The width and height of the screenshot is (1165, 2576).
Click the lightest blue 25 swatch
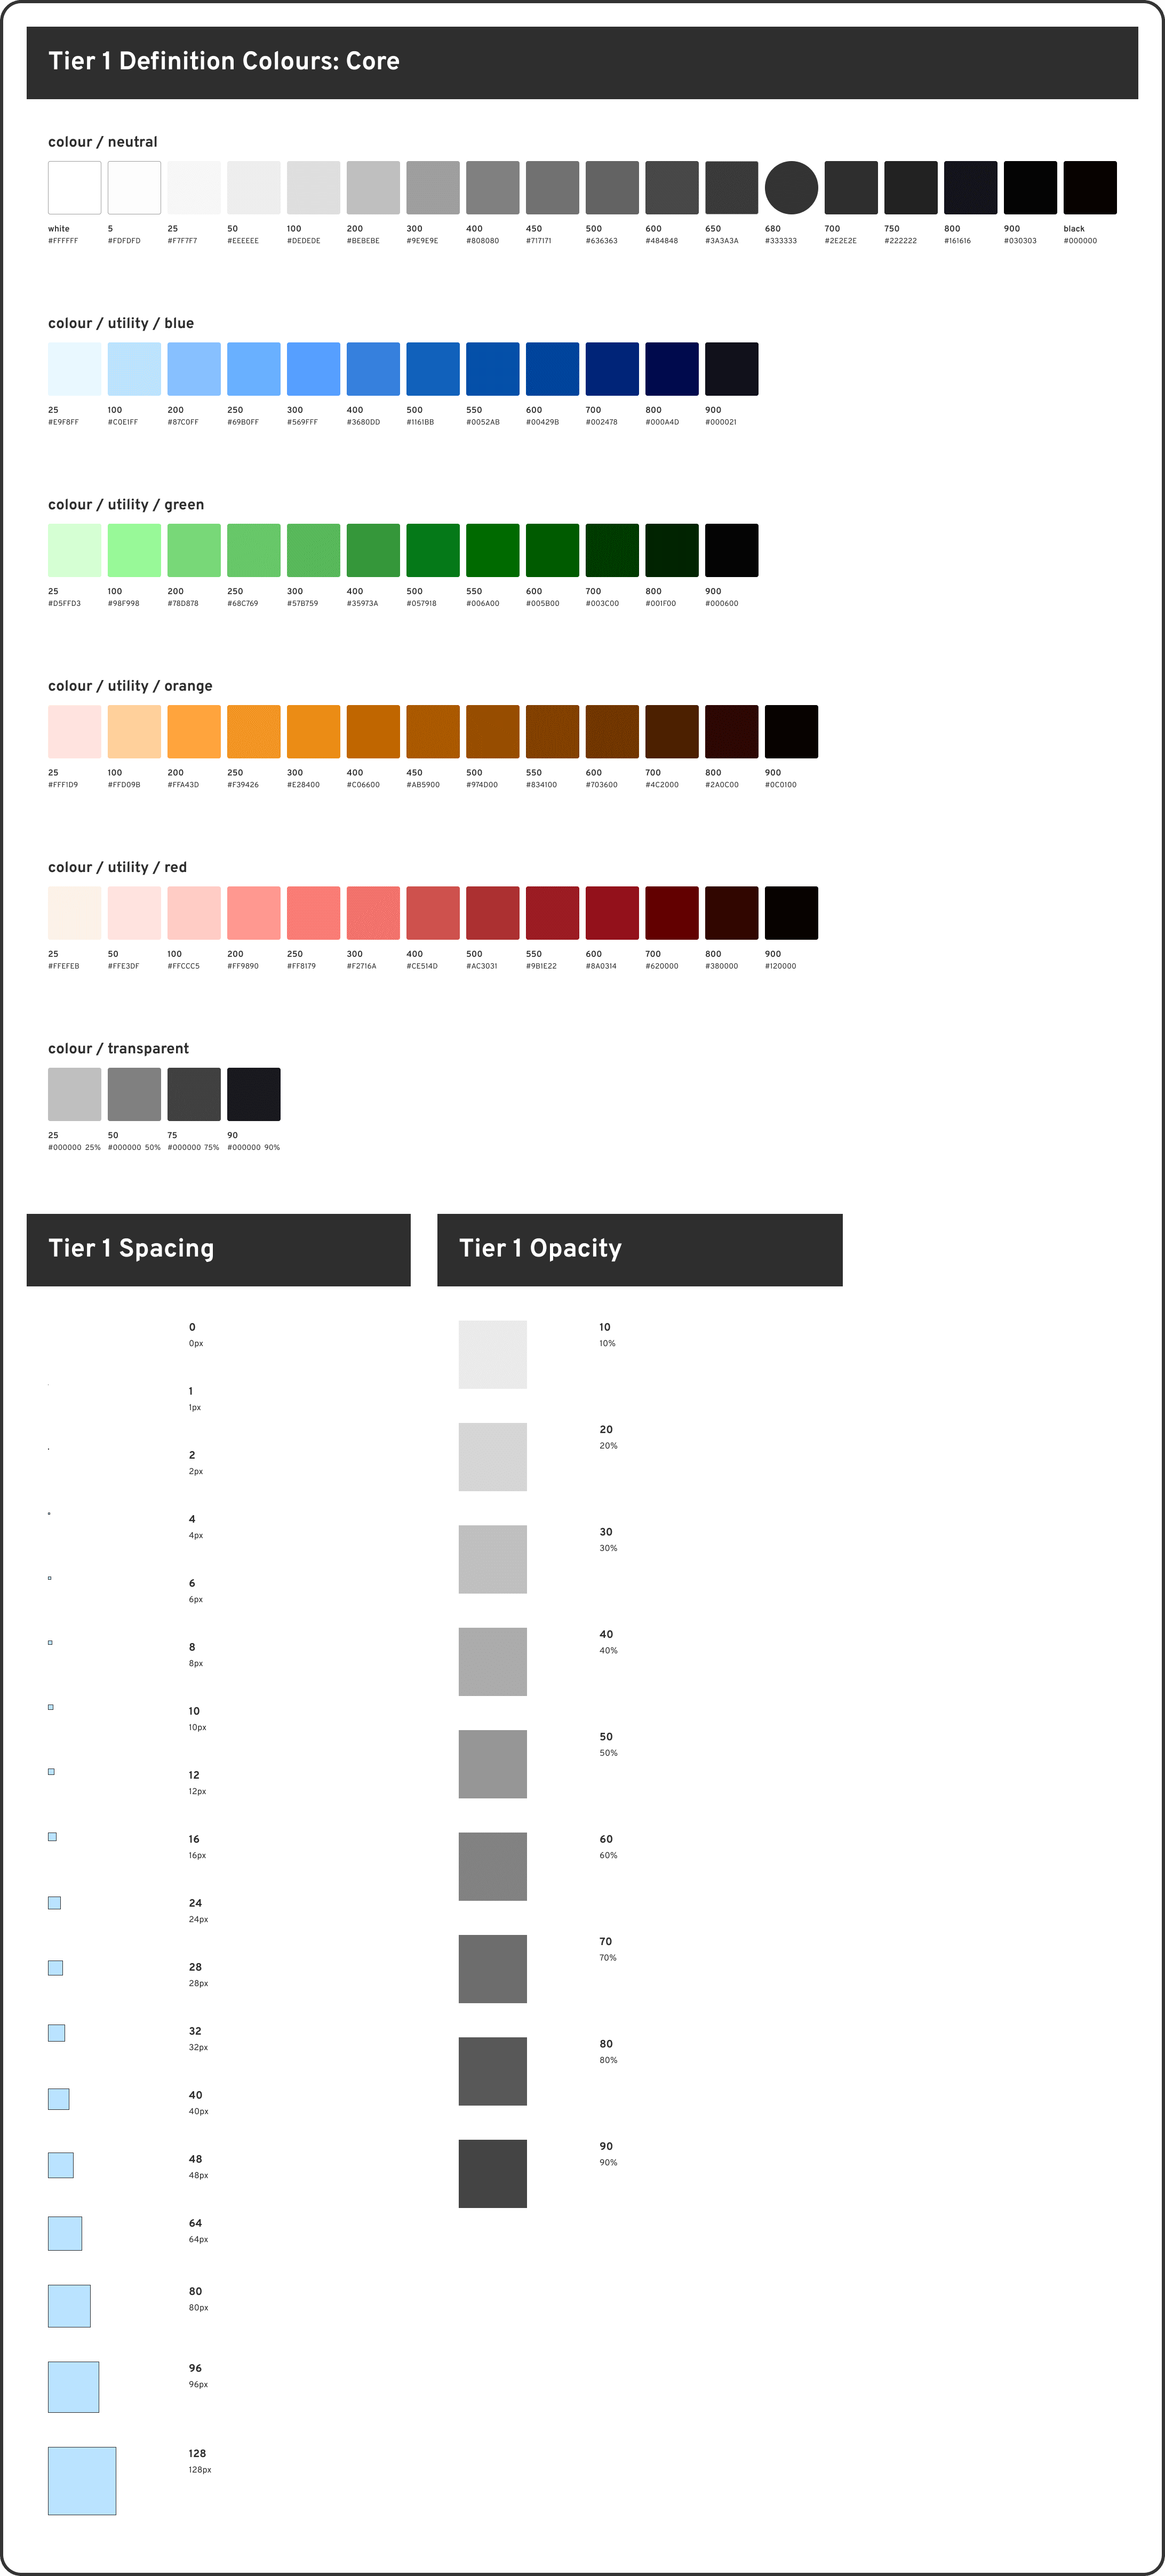point(73,368)
